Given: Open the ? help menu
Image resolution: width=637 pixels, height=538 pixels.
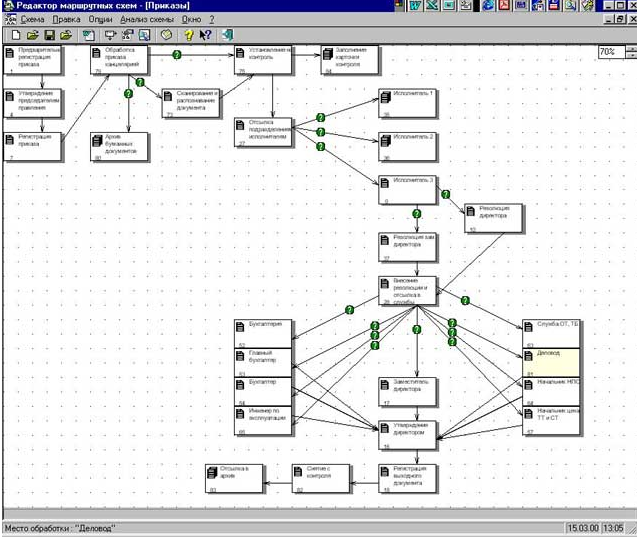Looking at the screenshot, I should point(212,20).
